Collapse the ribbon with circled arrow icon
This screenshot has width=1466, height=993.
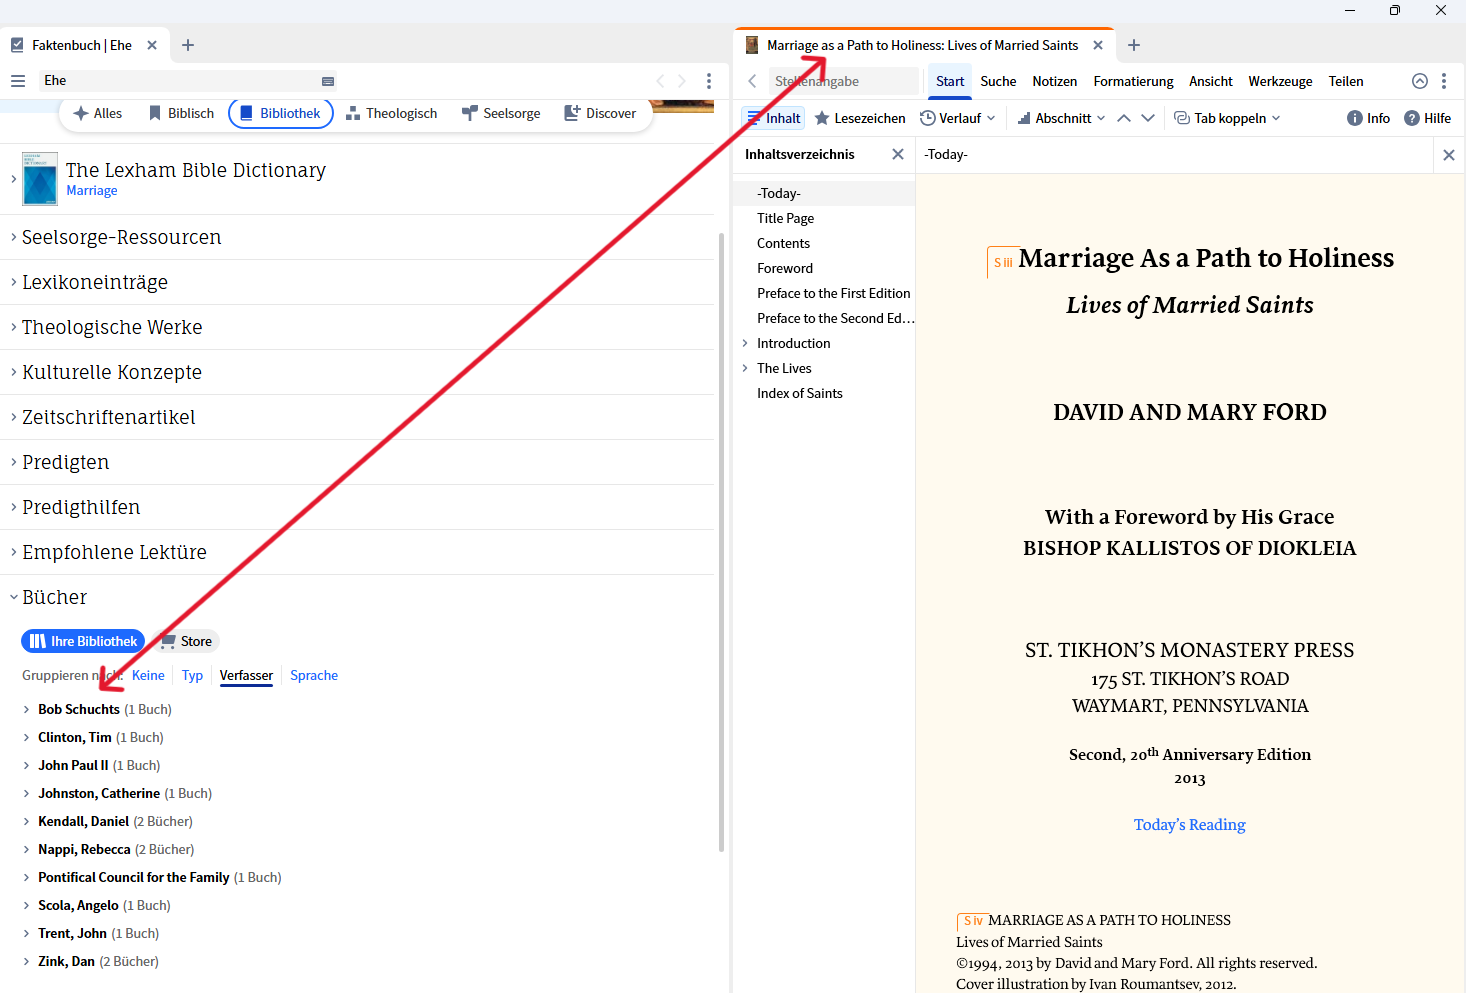point(1420,81)
